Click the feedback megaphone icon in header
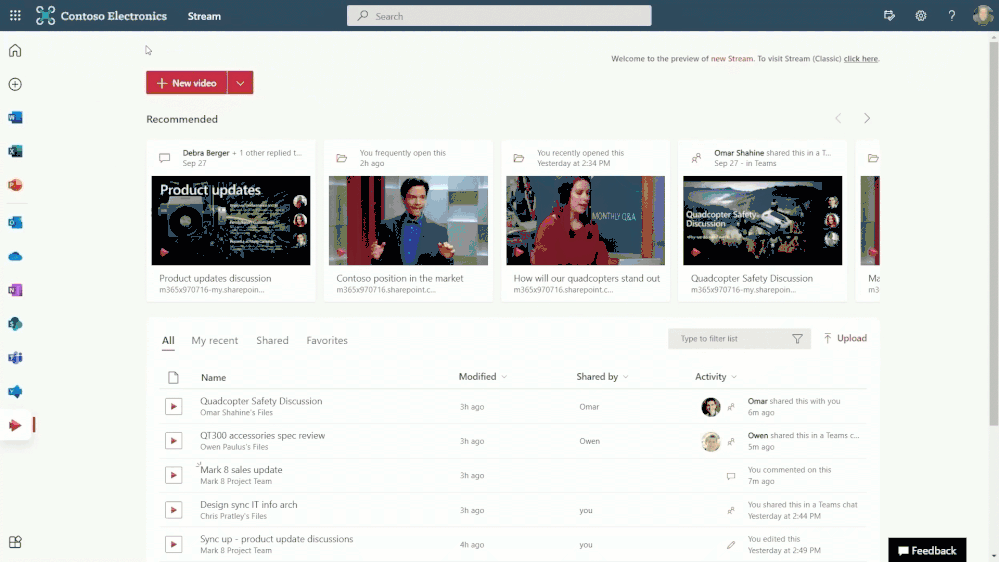The image size is (999, 562). (x=889, y=16)
